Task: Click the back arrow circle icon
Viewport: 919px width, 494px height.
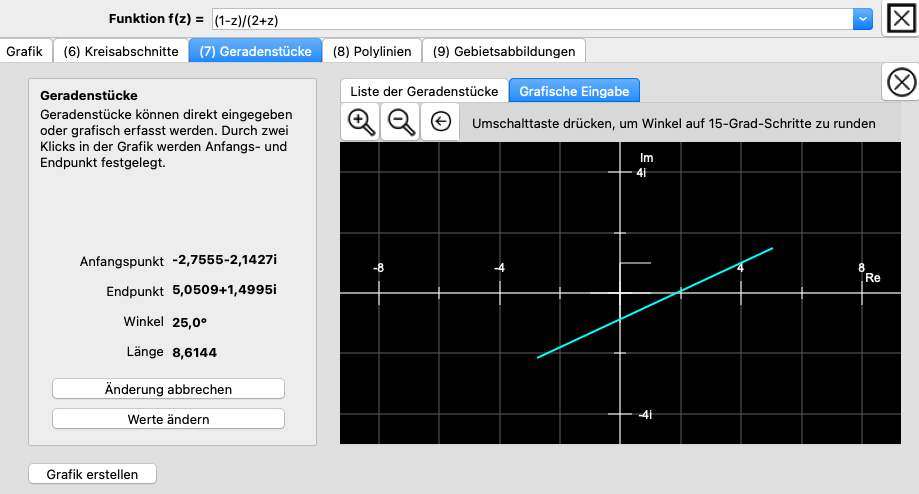Action: (441, 122)
